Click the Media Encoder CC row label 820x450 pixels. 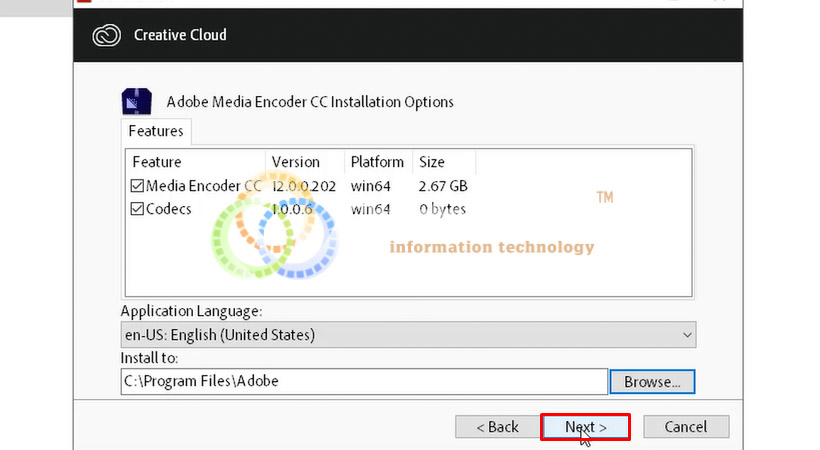pyautogui.click(x=203, y=186)
